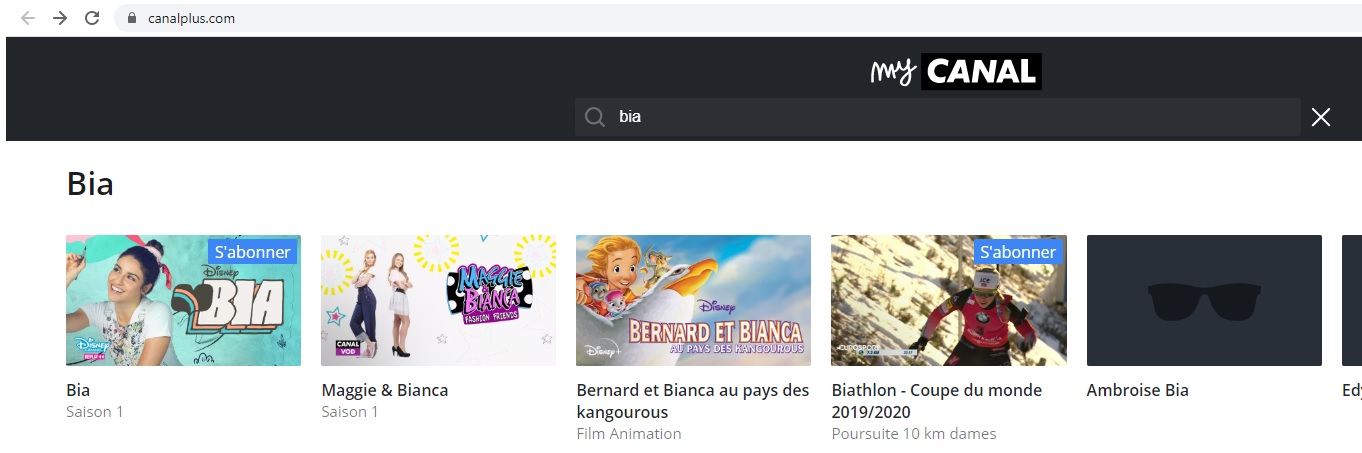
Task: Click the myCANAL logo
Action: click(x=955, y=71)
